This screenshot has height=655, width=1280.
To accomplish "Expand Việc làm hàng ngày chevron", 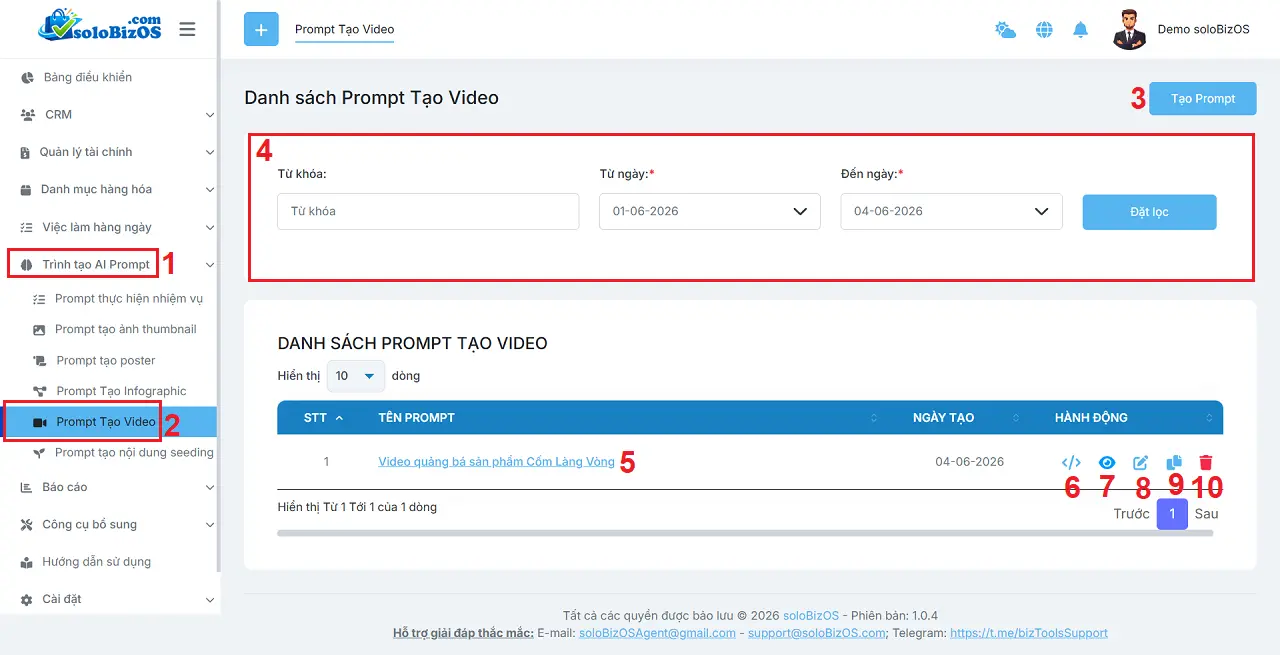I will pyautogui.click(x=210, y=227).
